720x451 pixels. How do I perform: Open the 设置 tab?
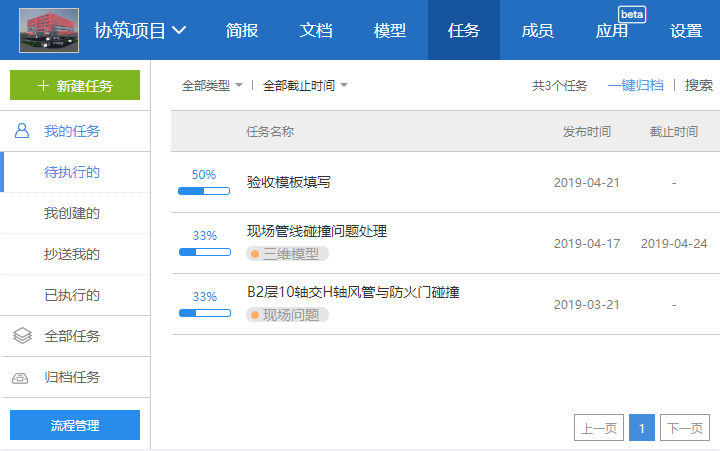click(x=686, y=31)
